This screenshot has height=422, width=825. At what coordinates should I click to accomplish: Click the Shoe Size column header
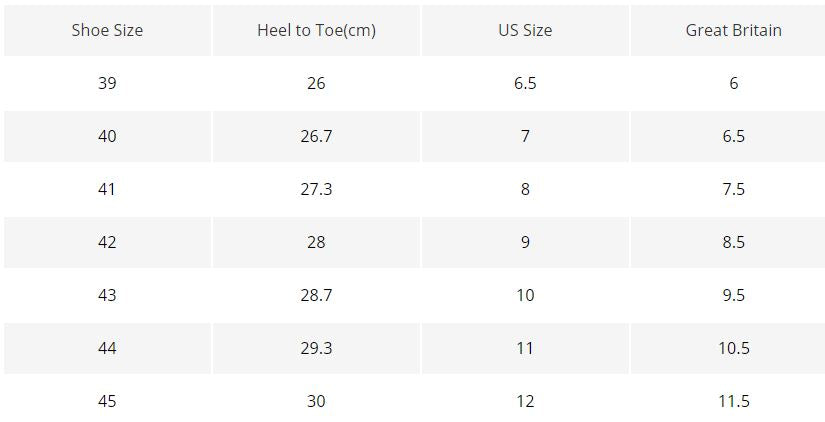pyautogui.click(x=107, y=30)
